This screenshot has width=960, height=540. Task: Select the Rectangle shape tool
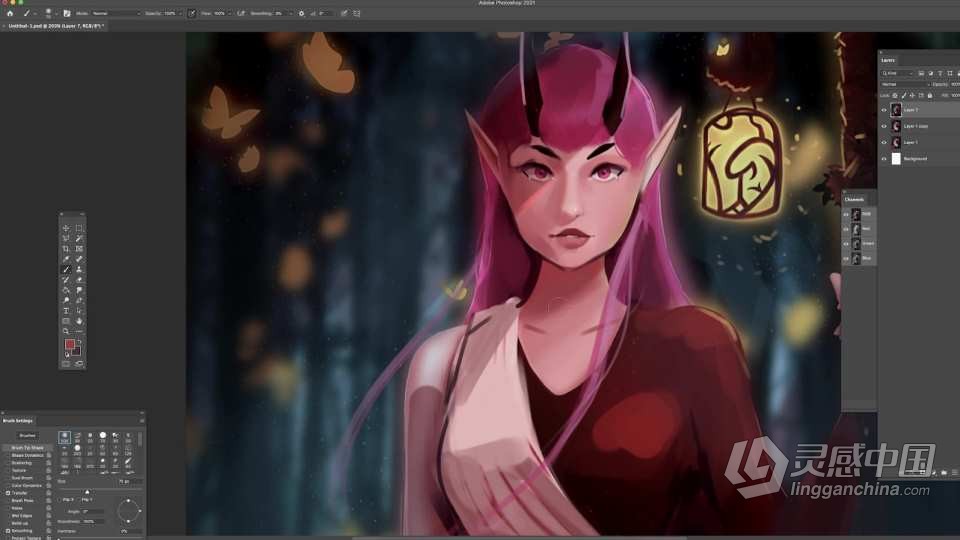[66, 321]
